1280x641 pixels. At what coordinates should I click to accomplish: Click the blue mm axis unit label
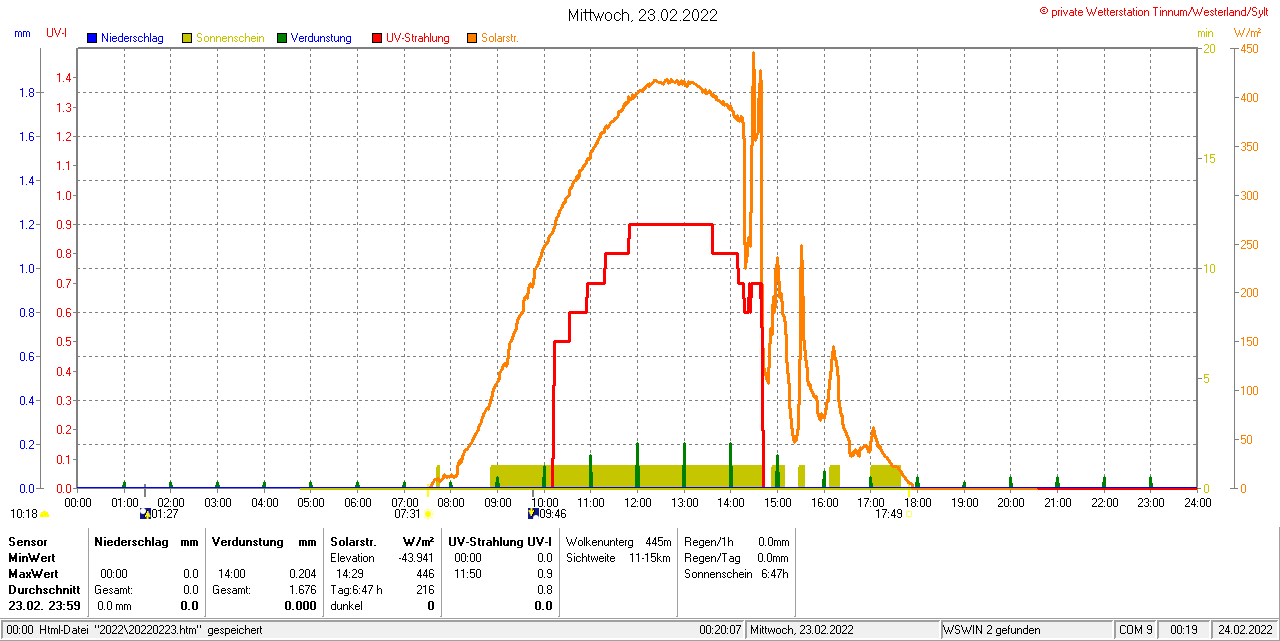(x=22, y=33)
